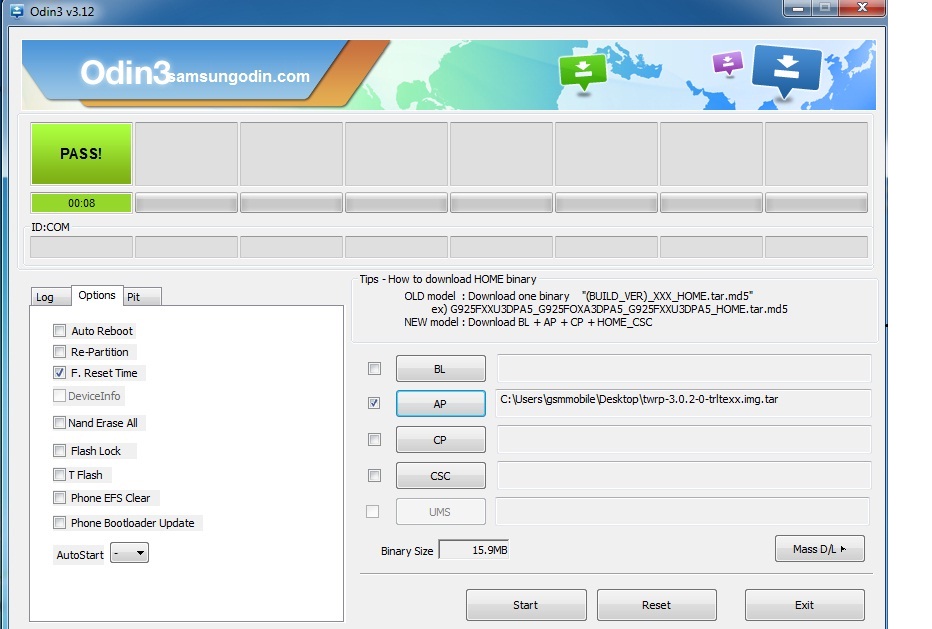This screenshot has width=932, height=629.
Task: Check the Phone EFS Clear option
Action: 59,498
